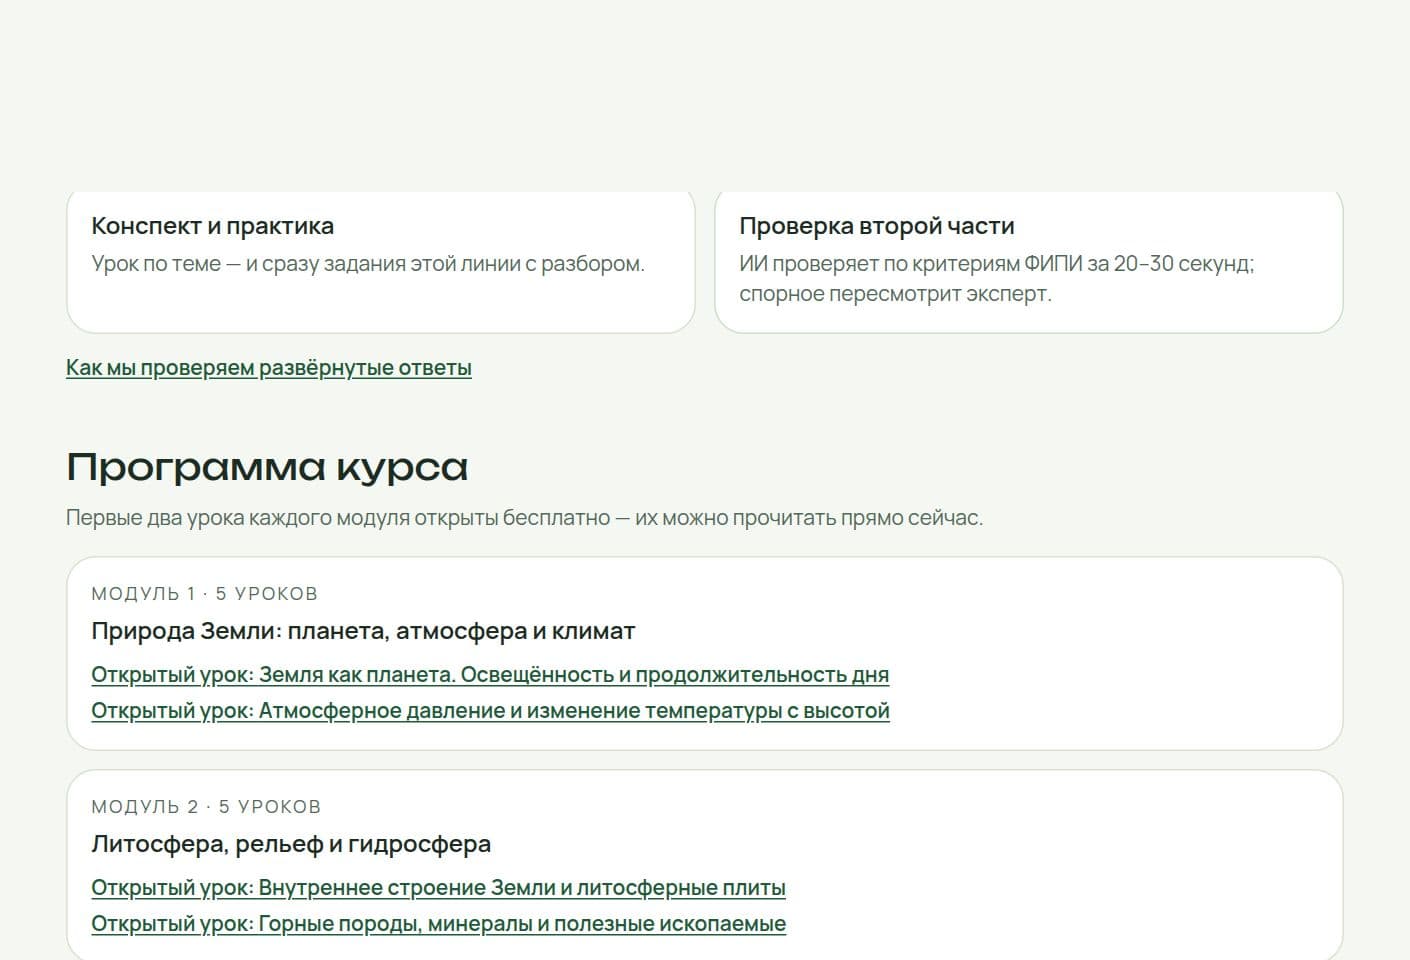Open lesson 'Внутреннее строение Земли и литосферные плиты'
The height and width of the screenshot is (960, 1410).
pos(438,888)
